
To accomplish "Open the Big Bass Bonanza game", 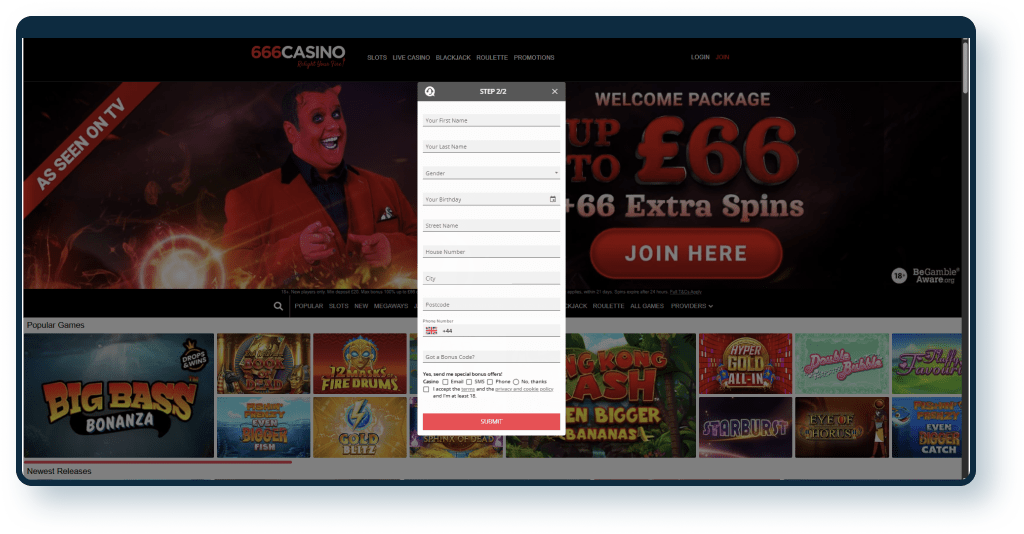I will 119,396.
